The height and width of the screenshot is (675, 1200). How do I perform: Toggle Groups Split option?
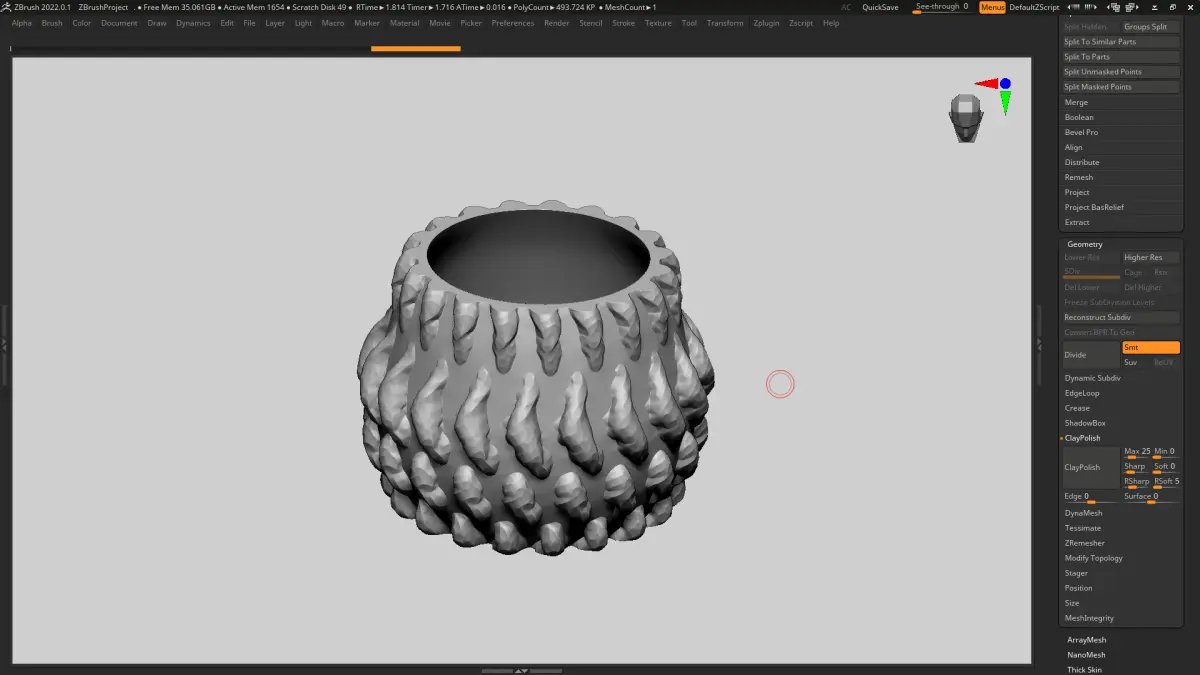[1151, 27]
